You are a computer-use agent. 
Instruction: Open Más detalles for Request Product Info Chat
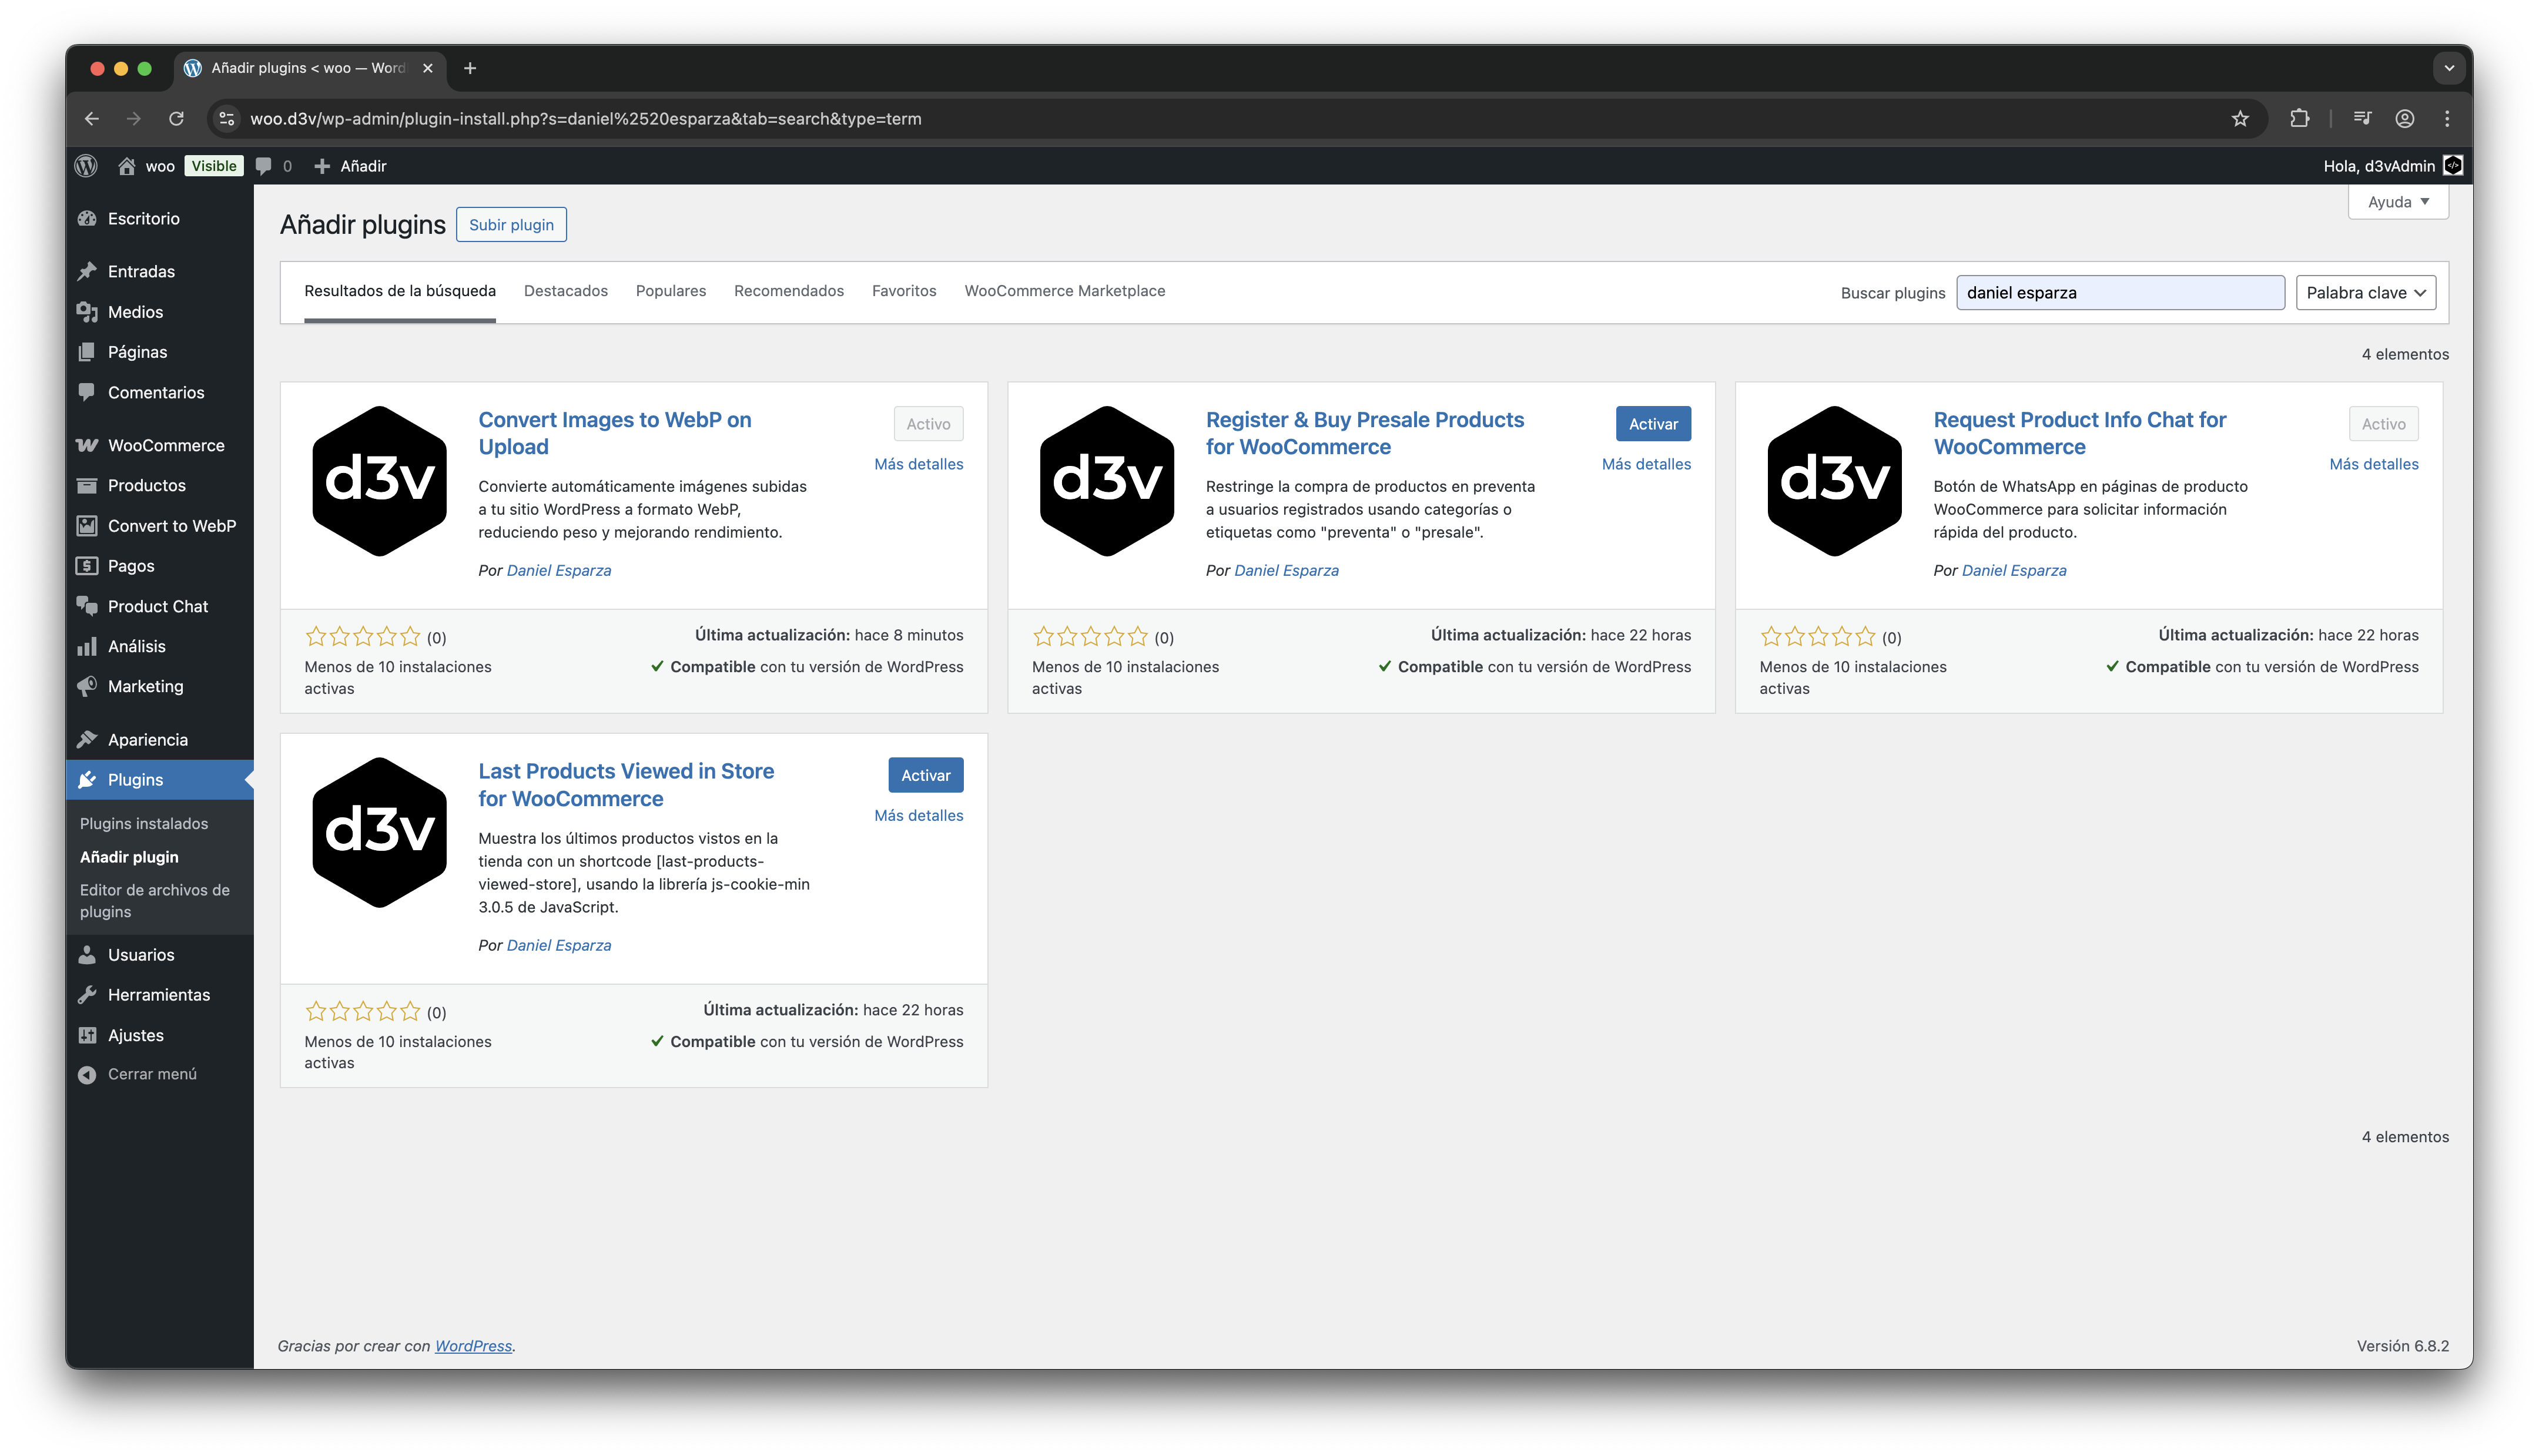2374,464
